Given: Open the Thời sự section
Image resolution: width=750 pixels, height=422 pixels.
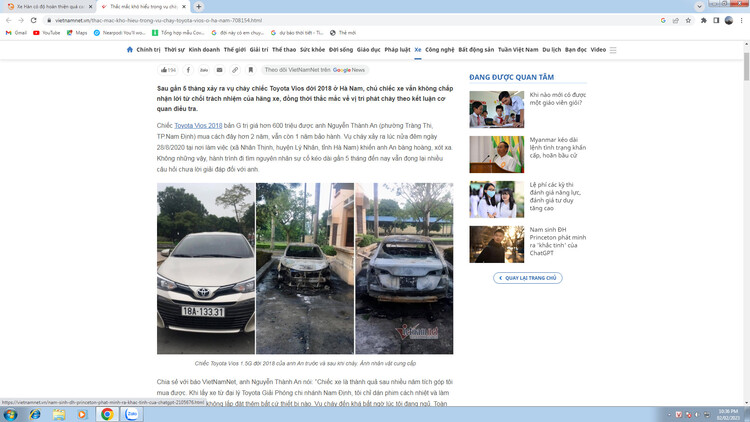Looking at the screenshot, I should point(174,50).
